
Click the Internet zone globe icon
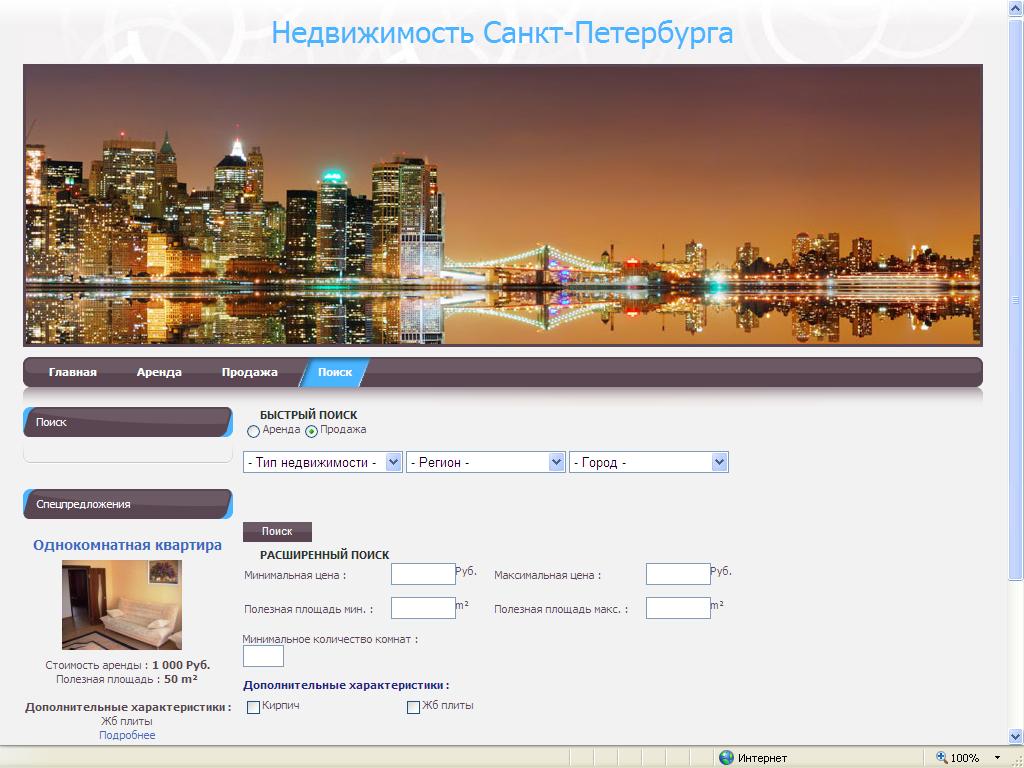(726, 758)
